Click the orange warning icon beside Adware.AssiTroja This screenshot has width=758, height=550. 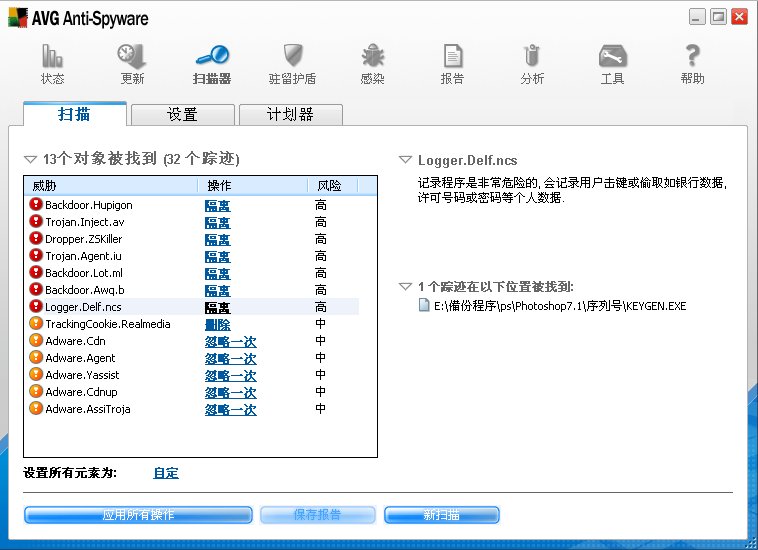pyautogui.click(x=36, y=408)
